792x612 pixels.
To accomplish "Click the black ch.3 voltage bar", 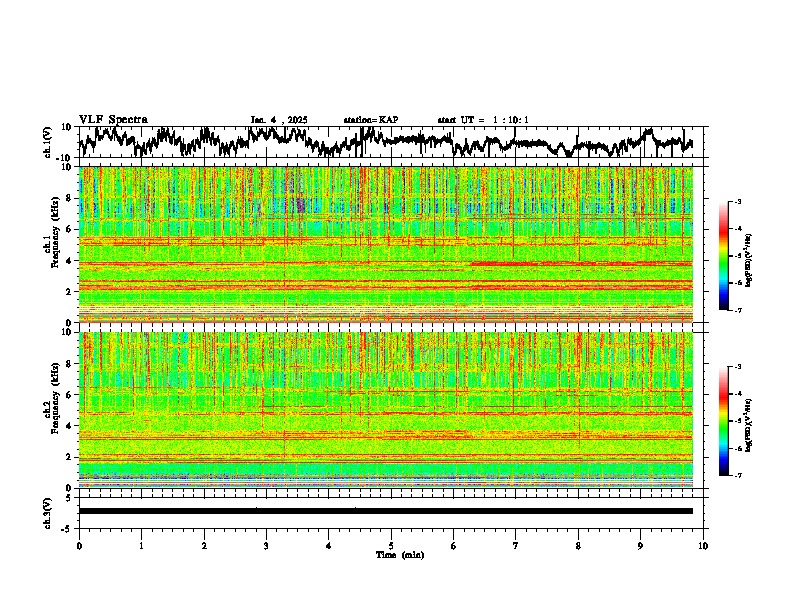I will click(x=386, y=511).
